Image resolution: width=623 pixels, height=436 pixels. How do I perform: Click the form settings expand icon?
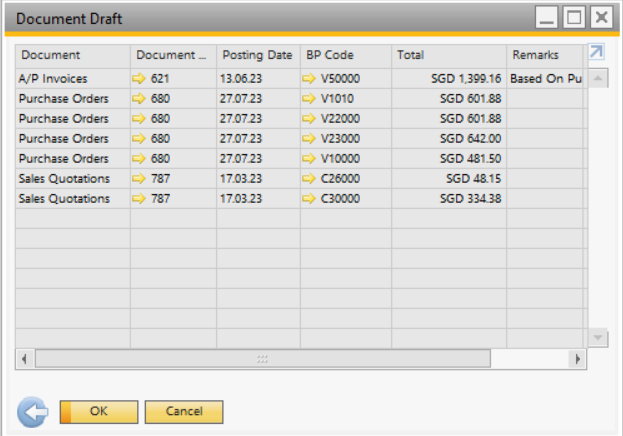click(x=596, y=52)
